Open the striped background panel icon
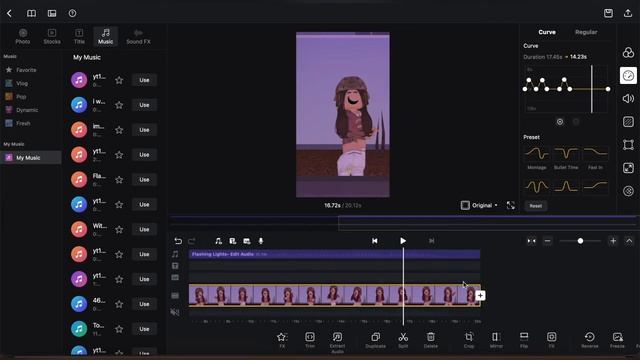640x360 pixels. pyautogui.click(x=628, y=122)
